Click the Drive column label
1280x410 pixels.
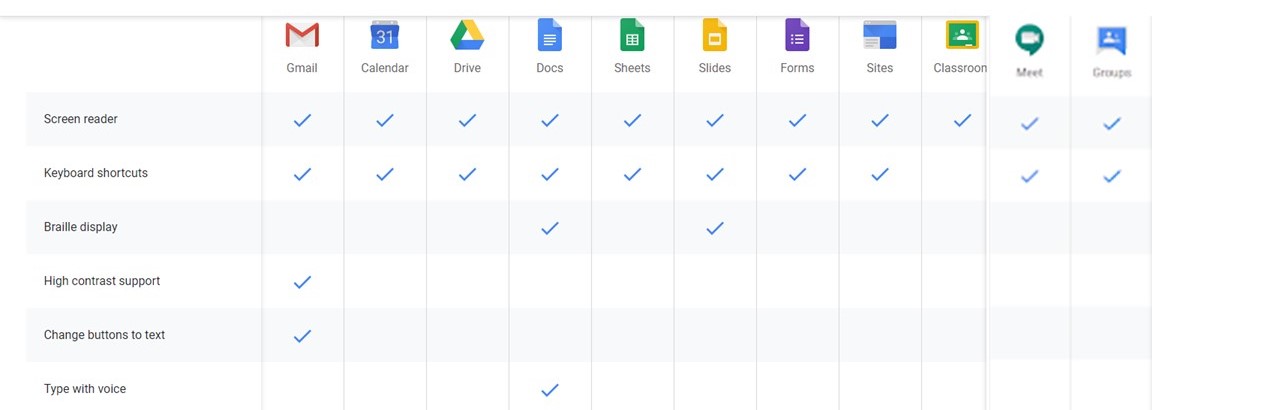(467, 68)
